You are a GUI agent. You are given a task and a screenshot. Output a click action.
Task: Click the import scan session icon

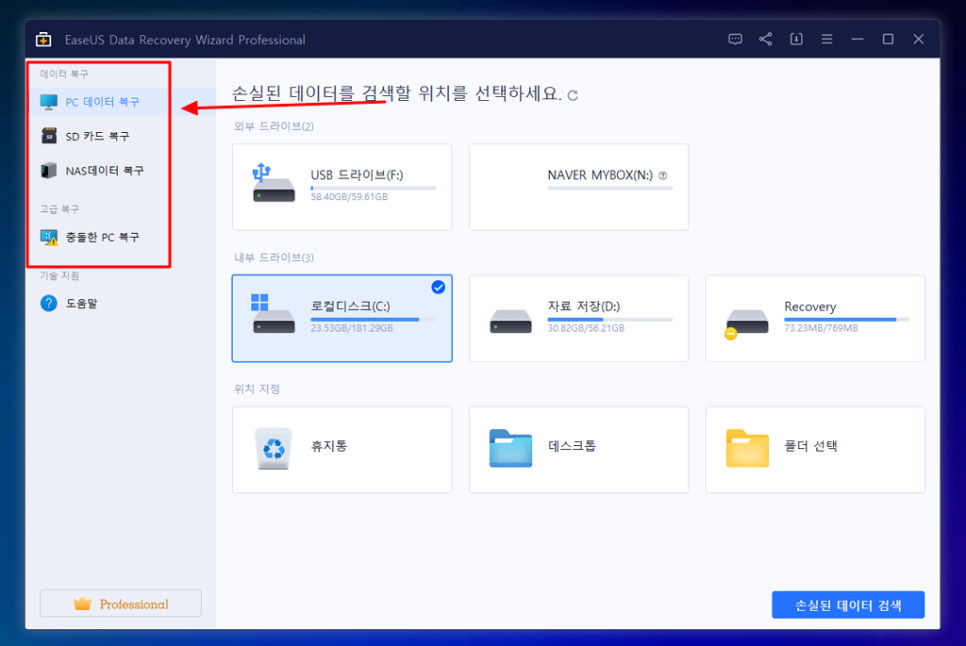point(796,39)
